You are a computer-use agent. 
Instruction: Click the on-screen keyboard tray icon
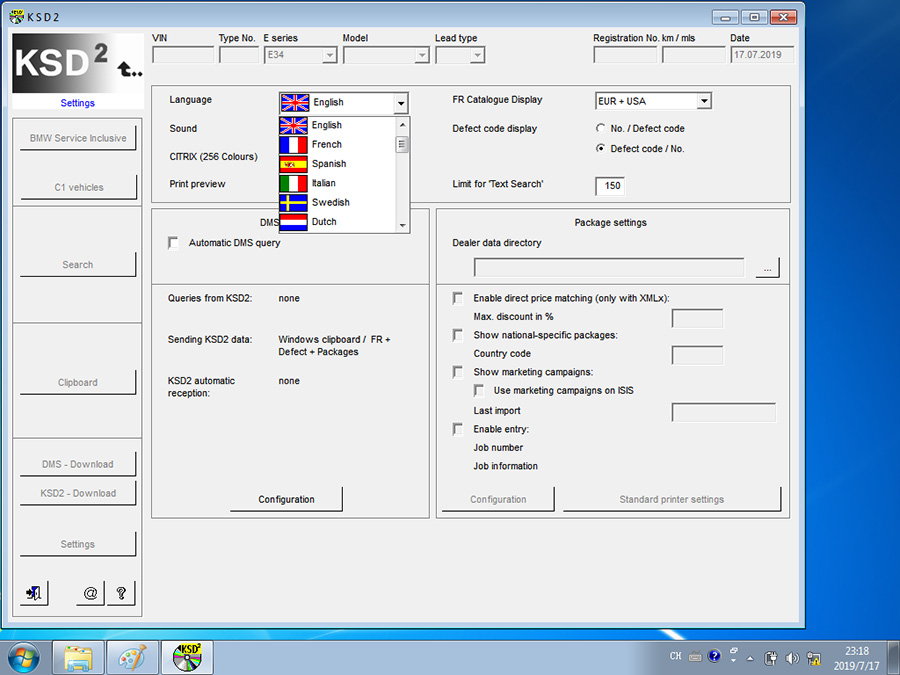[x=695, y=657]
